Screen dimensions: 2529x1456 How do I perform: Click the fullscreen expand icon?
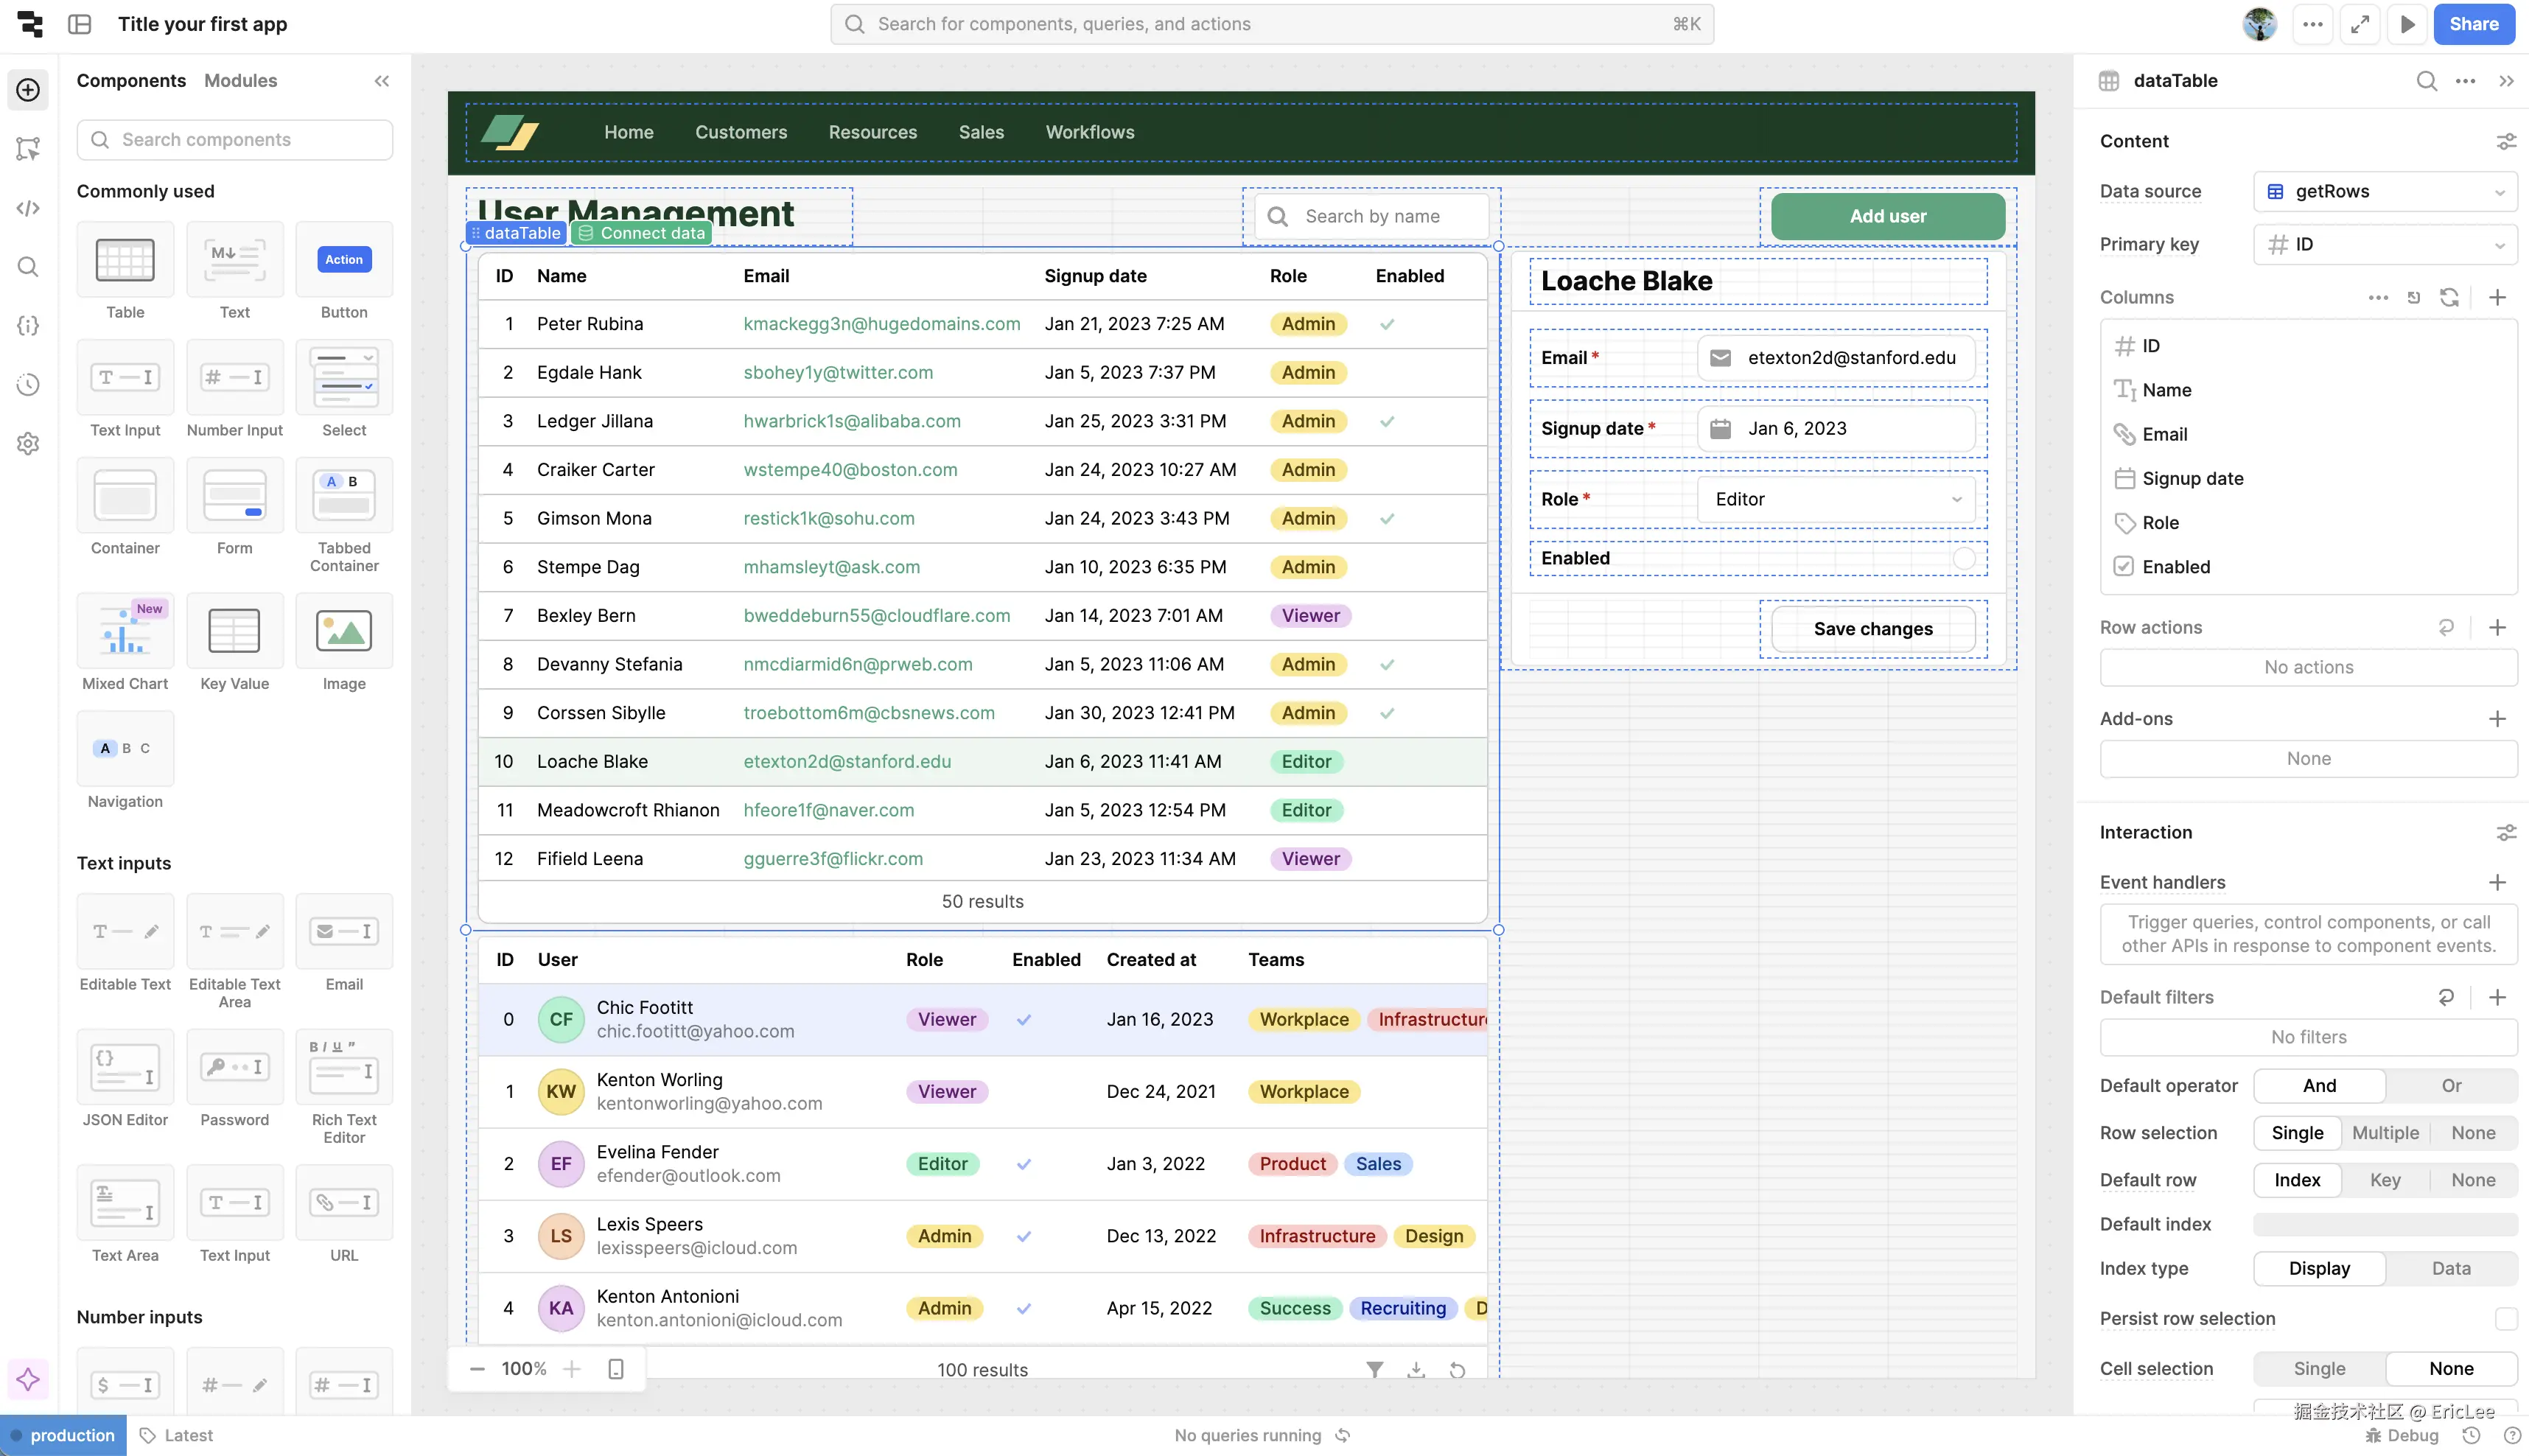[2360, 24]
